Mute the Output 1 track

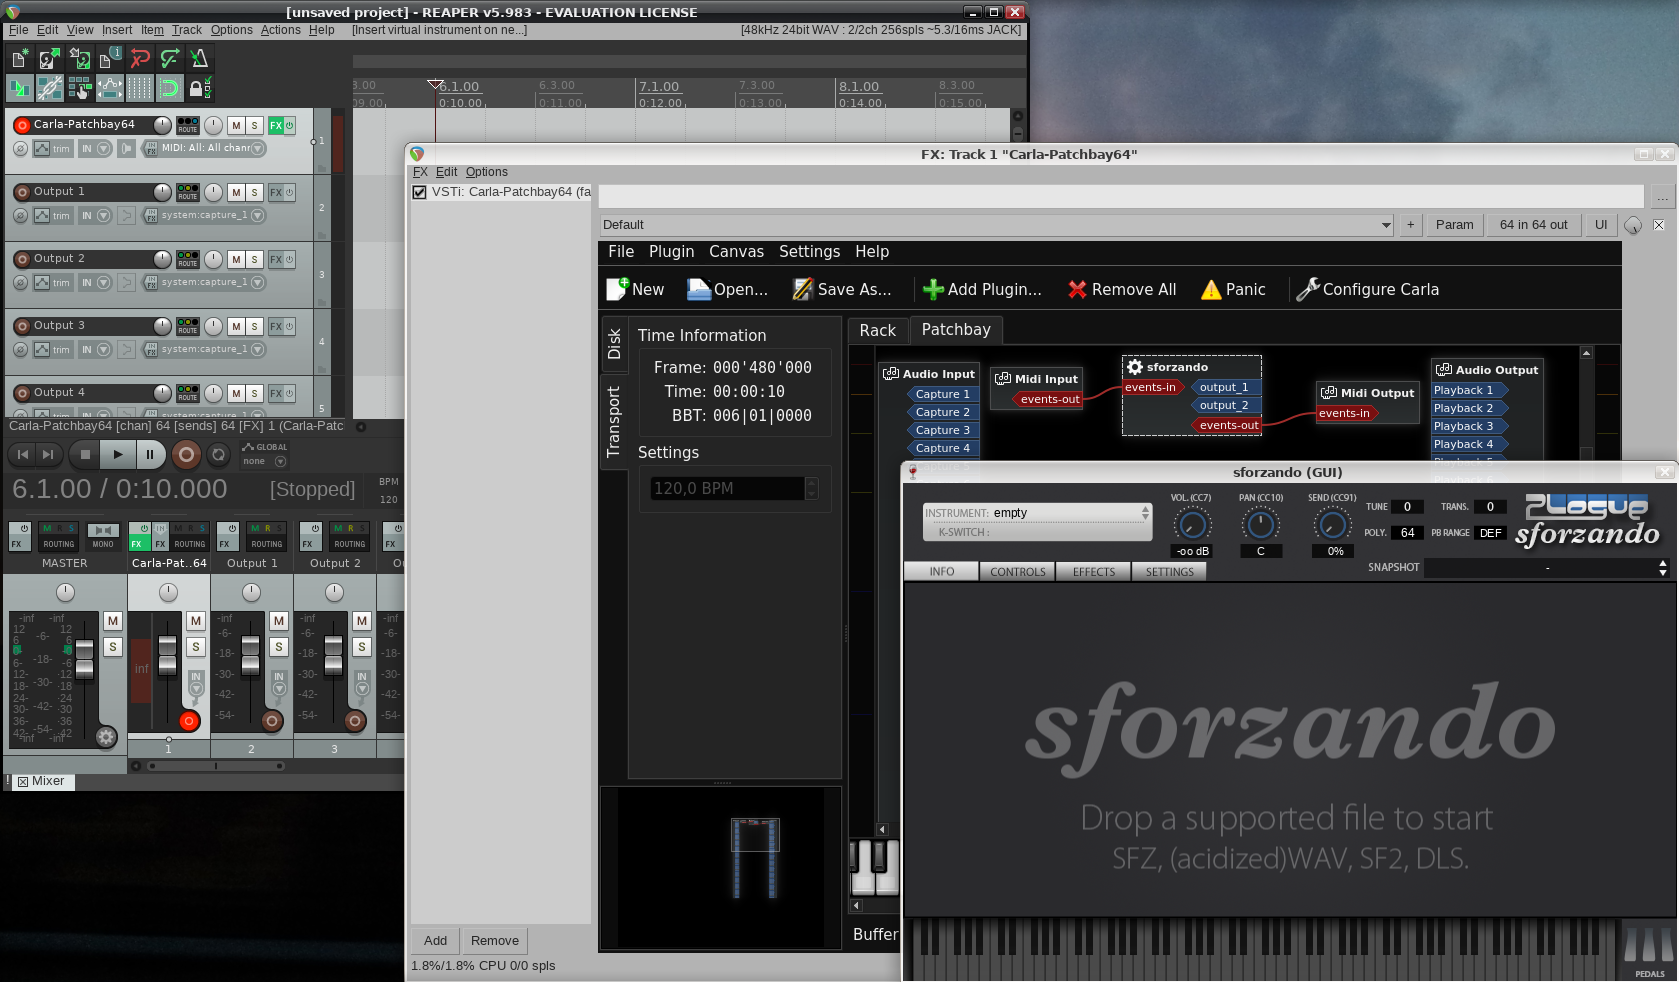(x=236, y=192)
